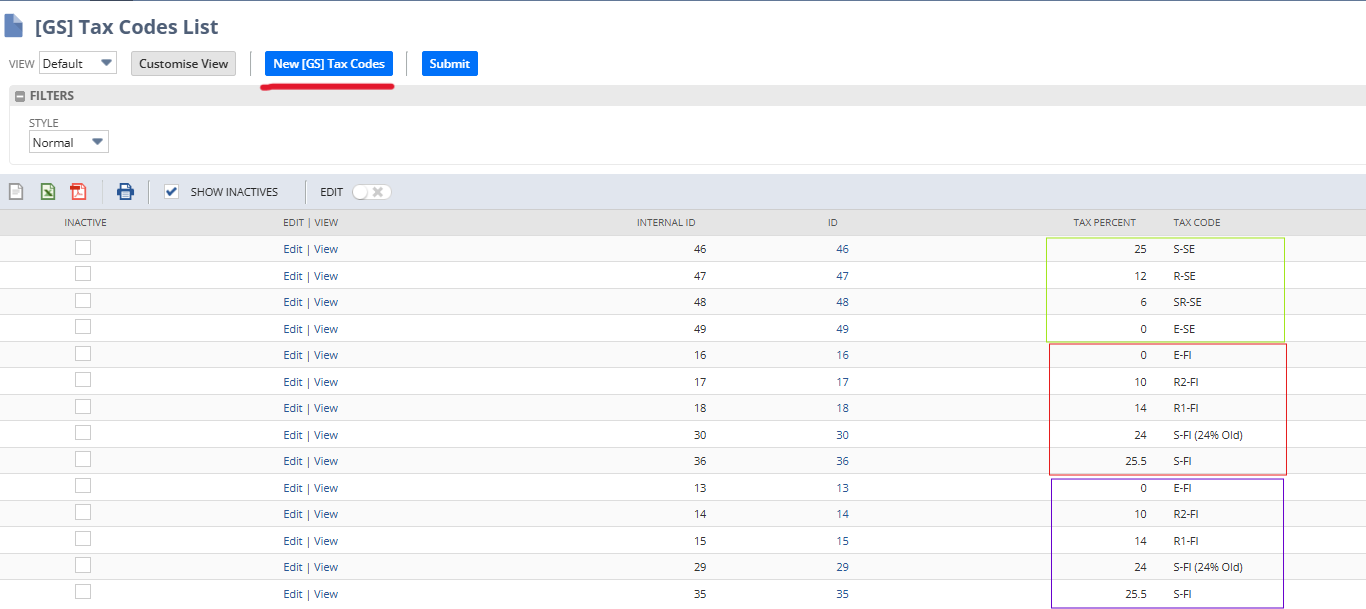Click the Customise View button

183,63
